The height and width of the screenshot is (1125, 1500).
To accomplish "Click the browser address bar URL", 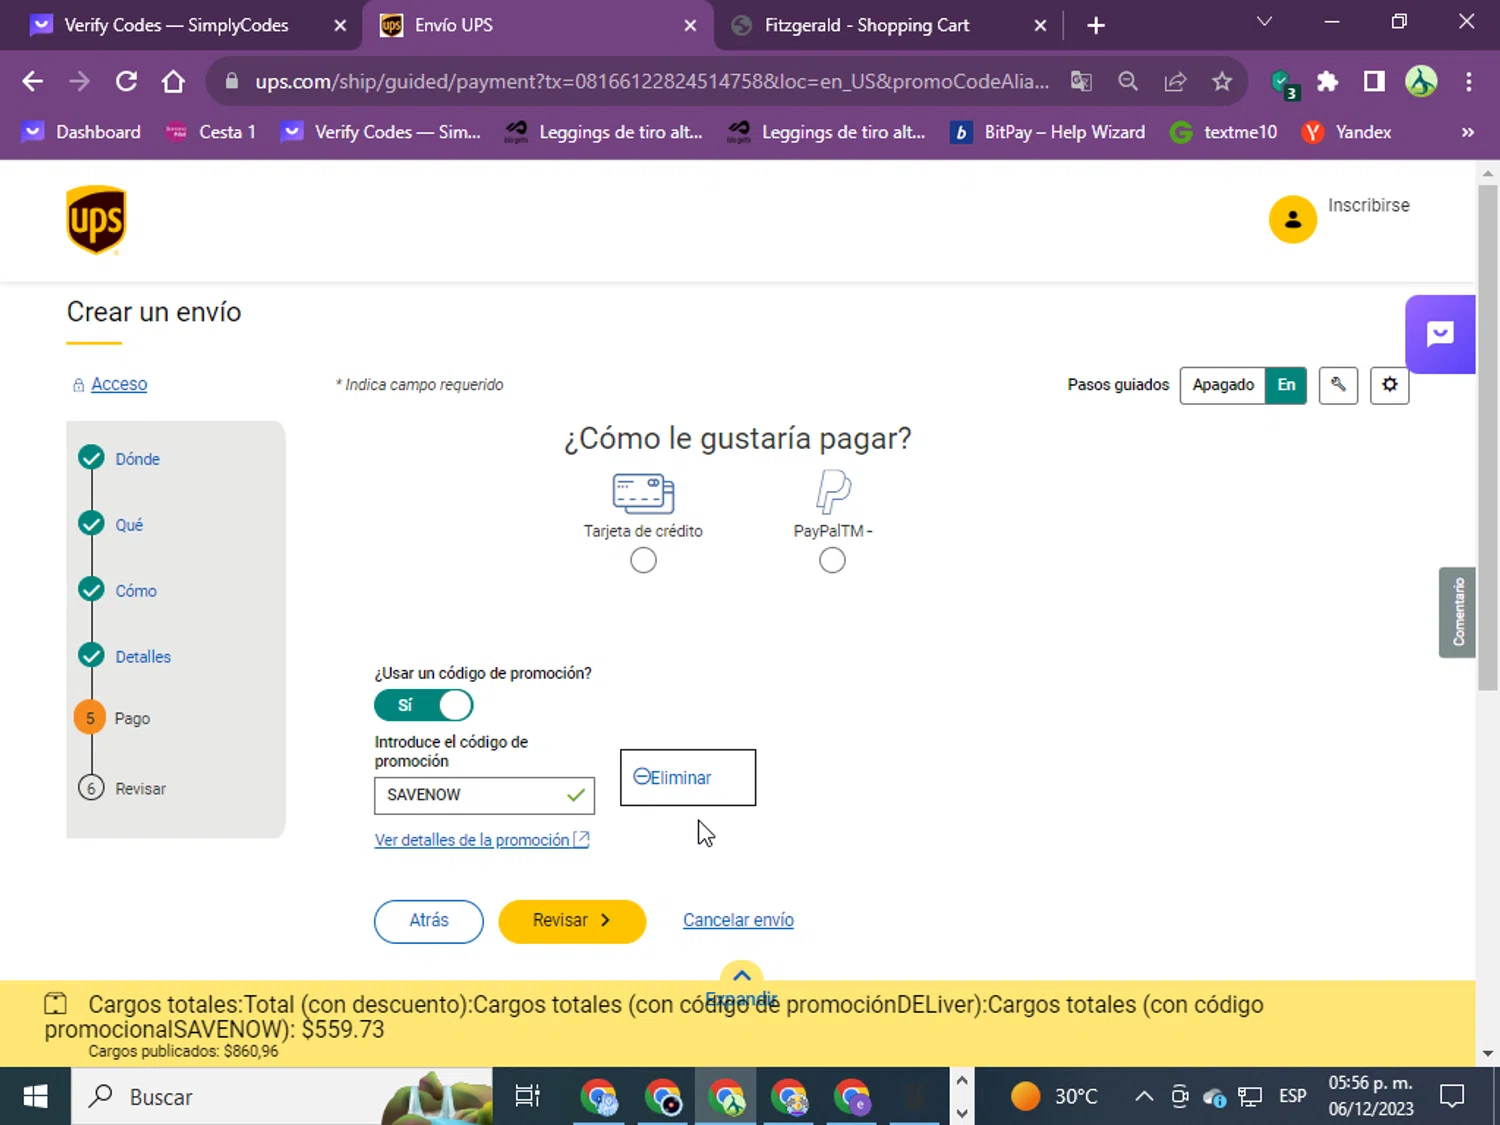I will 651,81.
